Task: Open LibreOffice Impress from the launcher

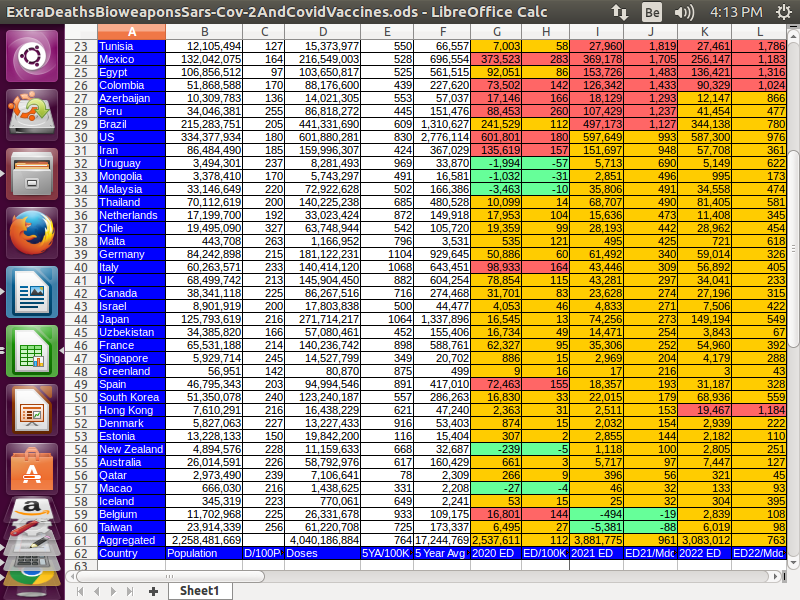Action: (33, 410)
